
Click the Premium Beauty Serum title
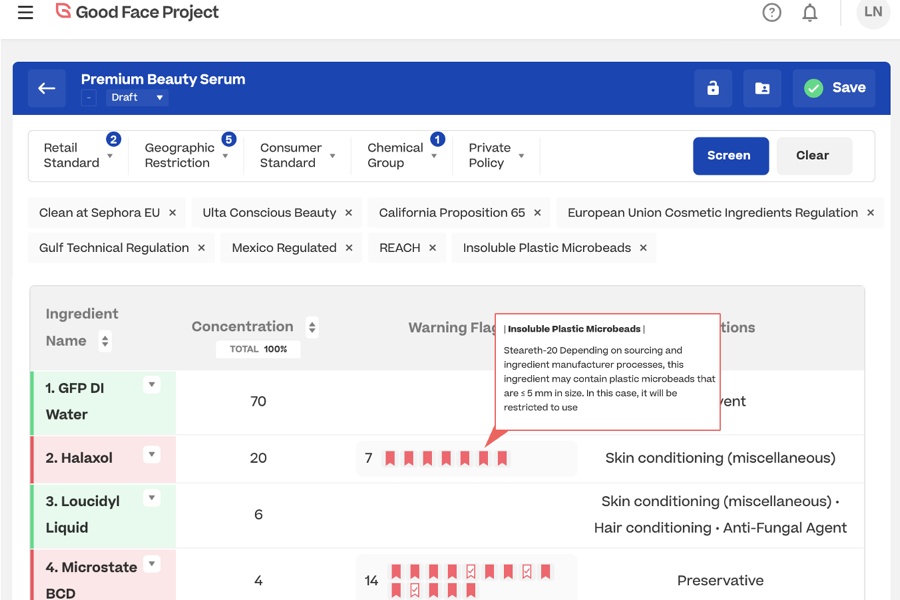click(x=163, y=79)
